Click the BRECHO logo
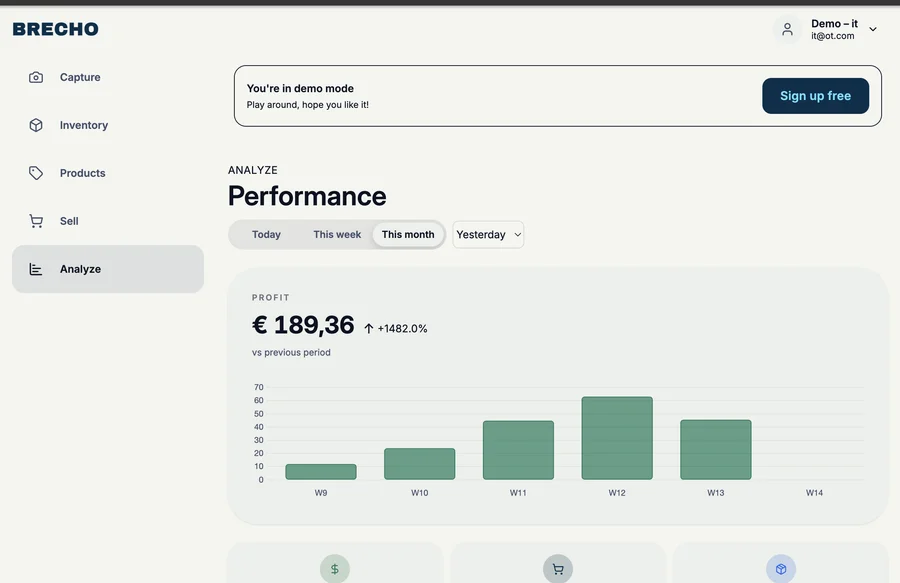 point(55,28)
